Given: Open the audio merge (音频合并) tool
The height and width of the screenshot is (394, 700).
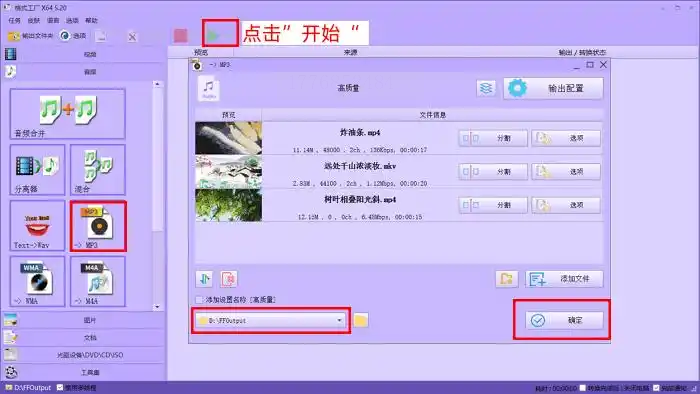Looking at the screenshot, I should pyautogui.click(x=67, y=114).
